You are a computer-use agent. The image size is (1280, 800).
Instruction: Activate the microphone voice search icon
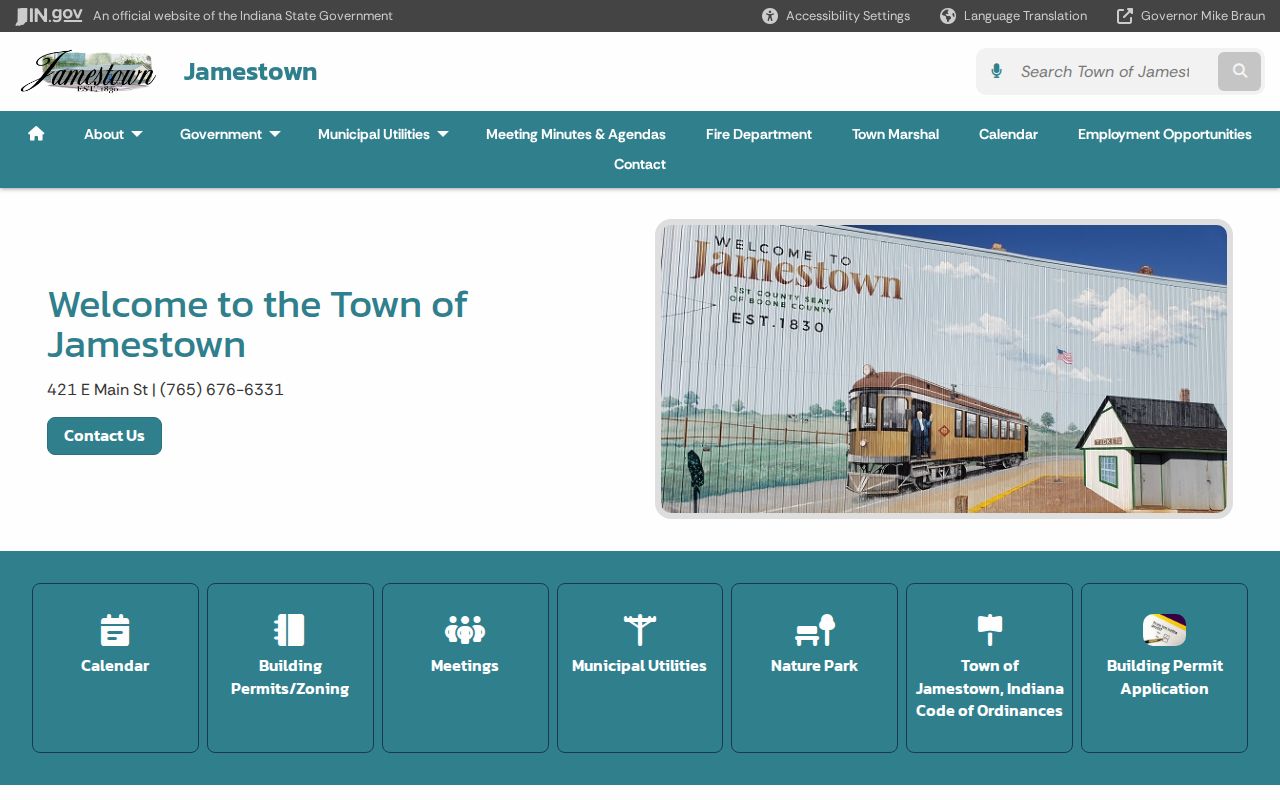pyautogui.click(x=996, y=71)
